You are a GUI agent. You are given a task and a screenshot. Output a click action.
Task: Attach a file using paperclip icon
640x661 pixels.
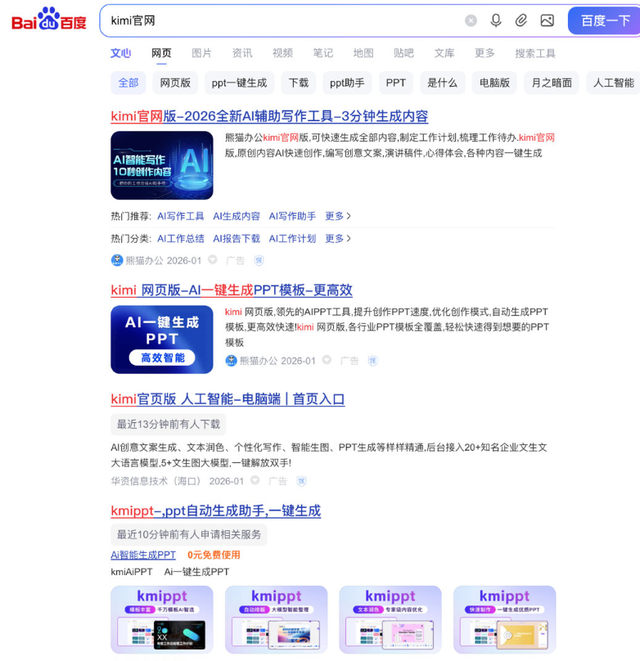521,20
